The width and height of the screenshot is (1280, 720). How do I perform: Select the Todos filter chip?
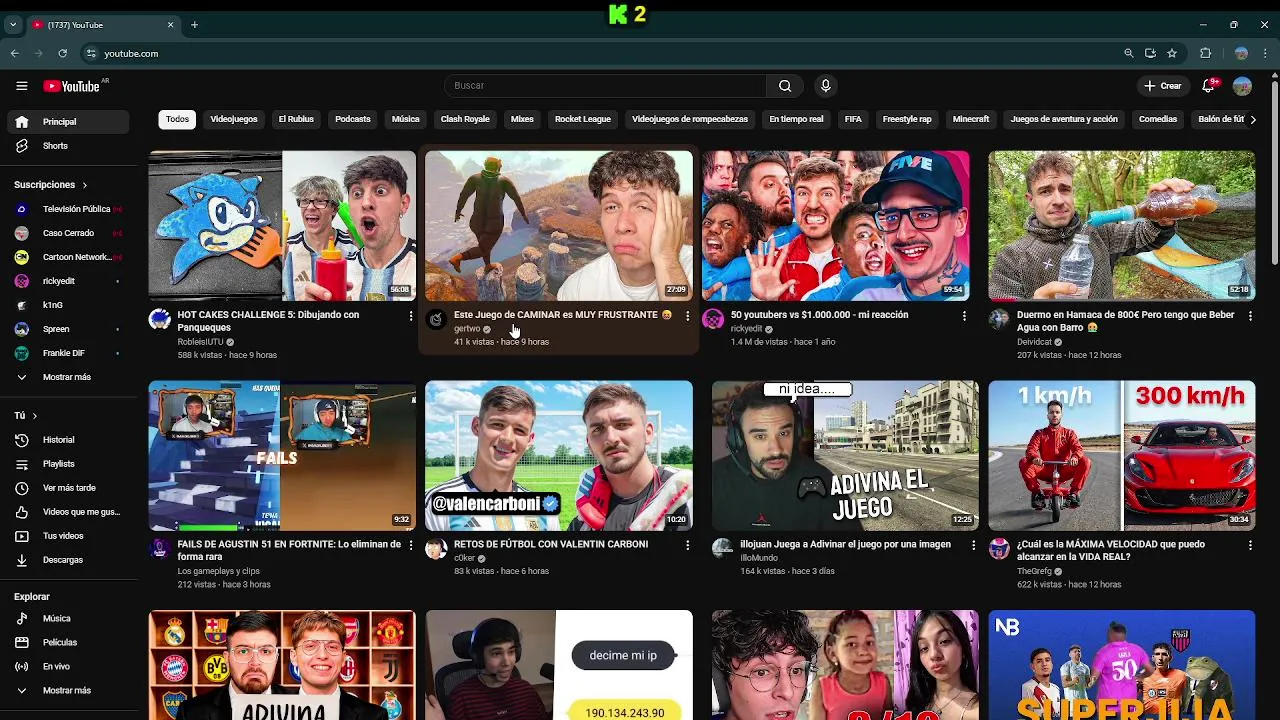pyautogui.click(x=177, y=119)
